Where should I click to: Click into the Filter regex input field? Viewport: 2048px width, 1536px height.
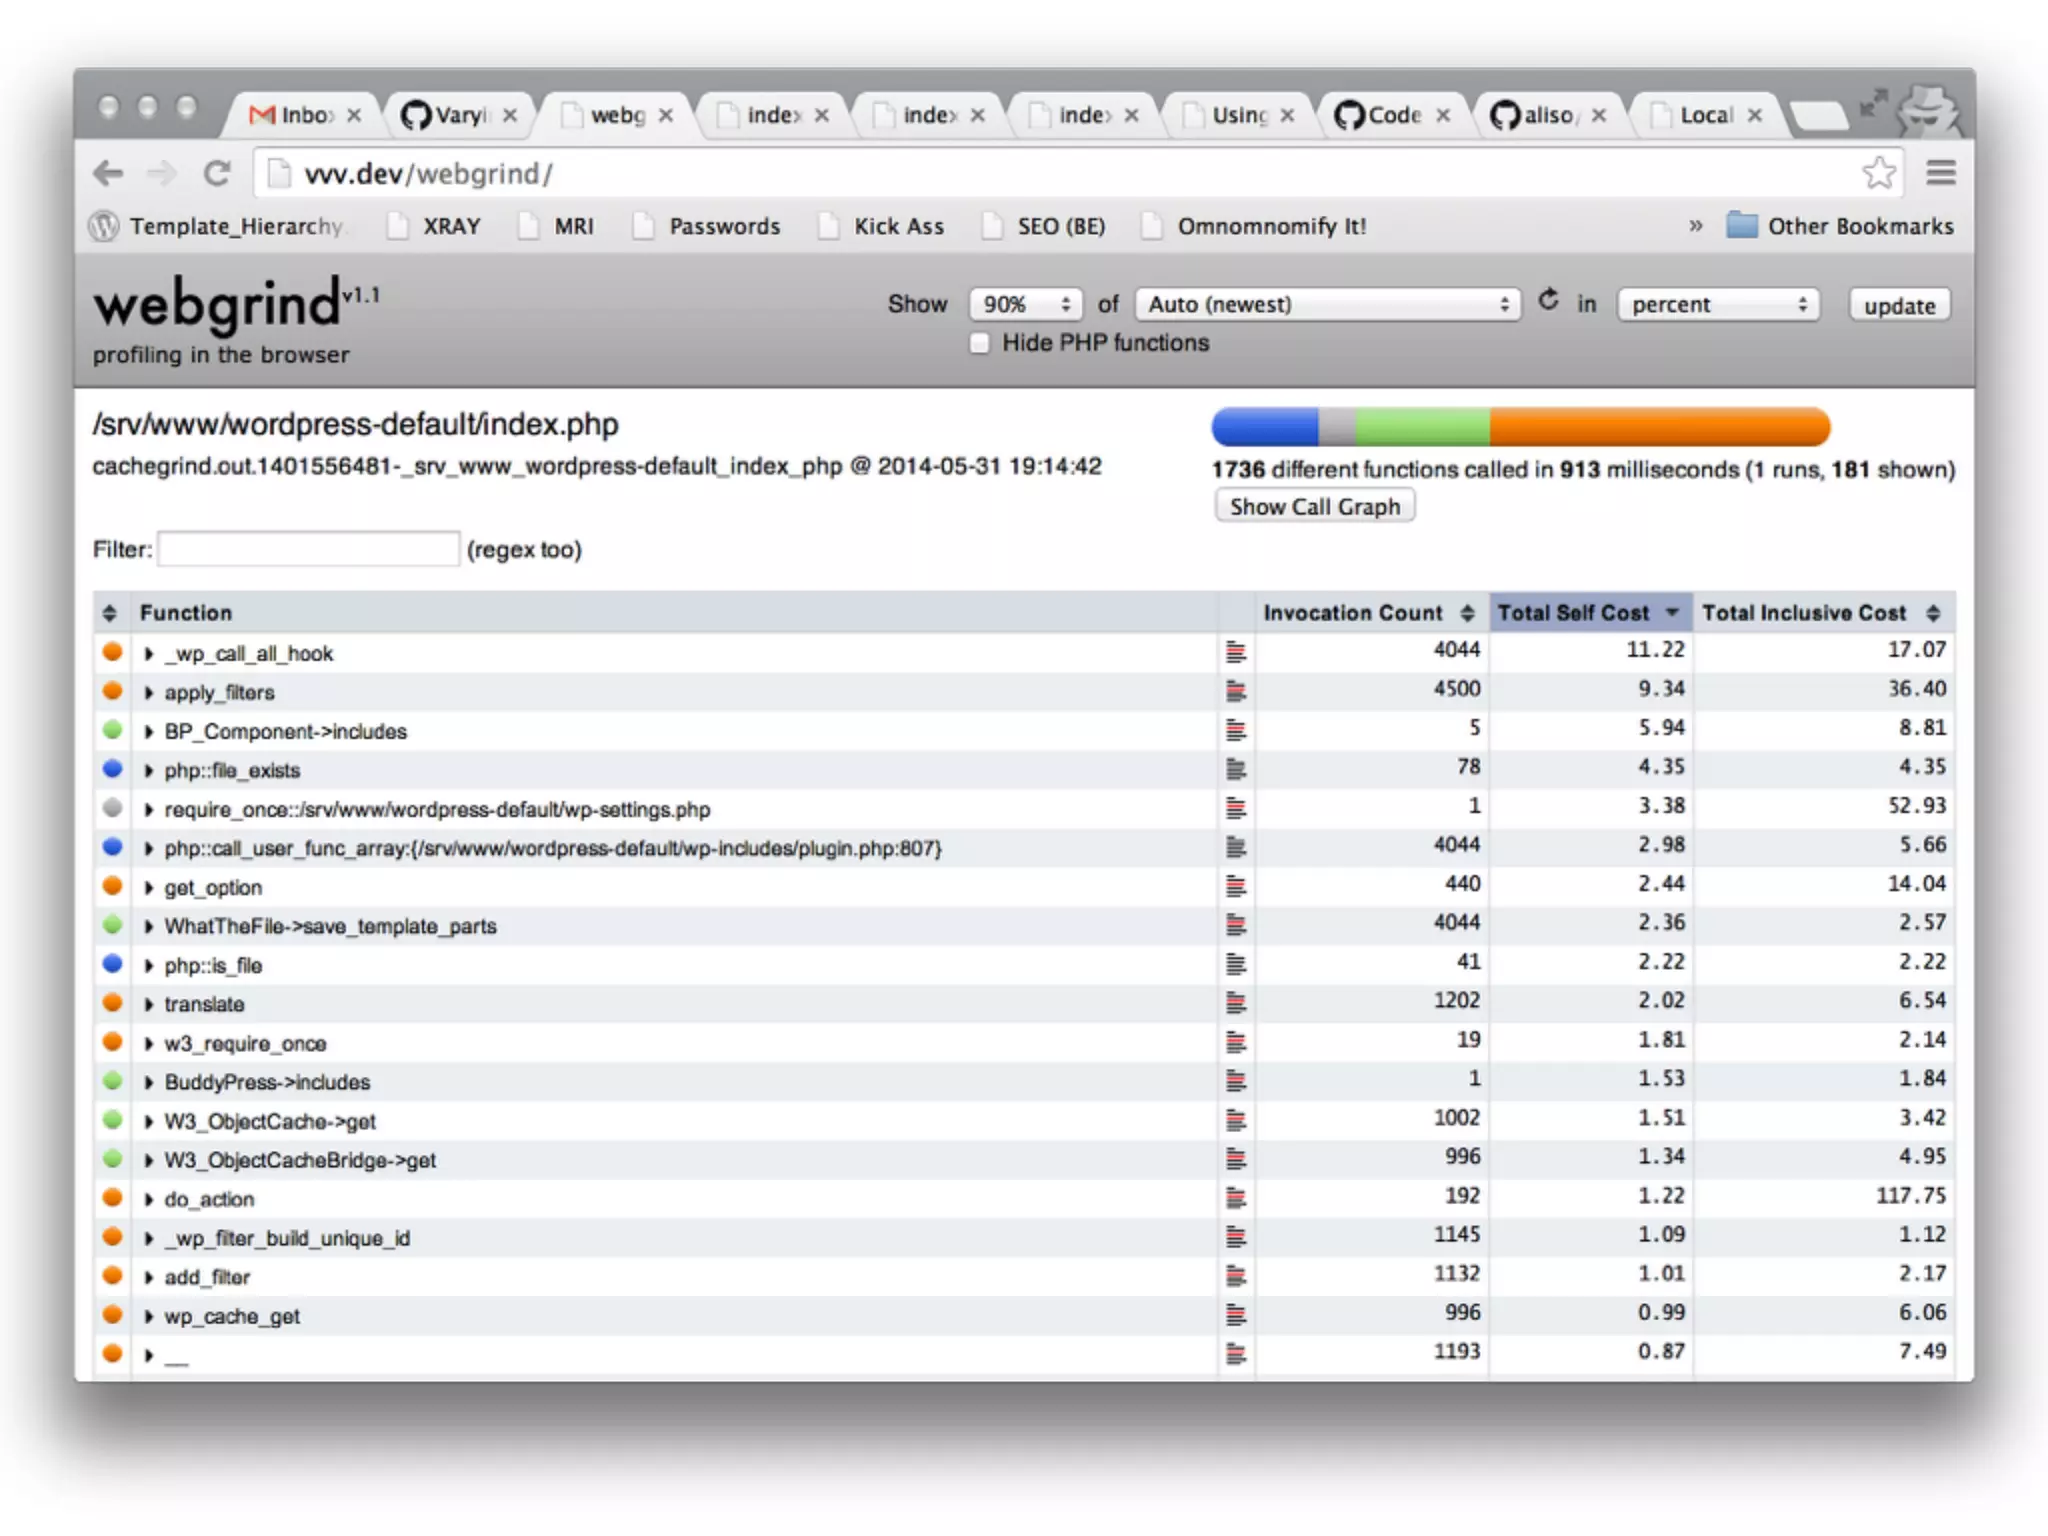309,549
